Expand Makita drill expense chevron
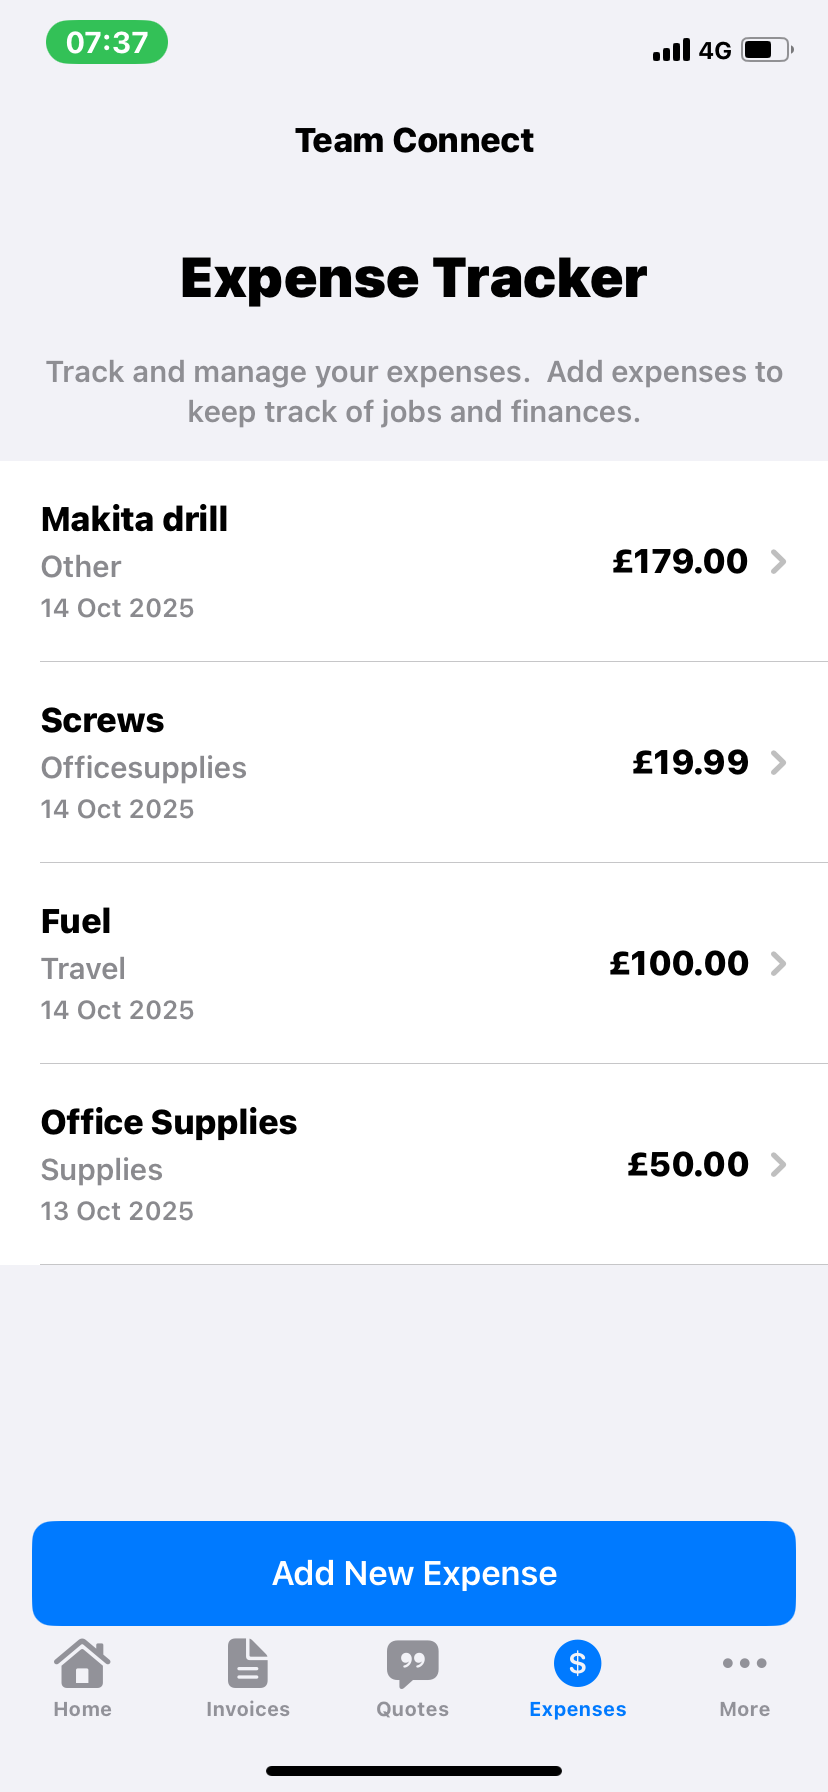 click(778, 562)
